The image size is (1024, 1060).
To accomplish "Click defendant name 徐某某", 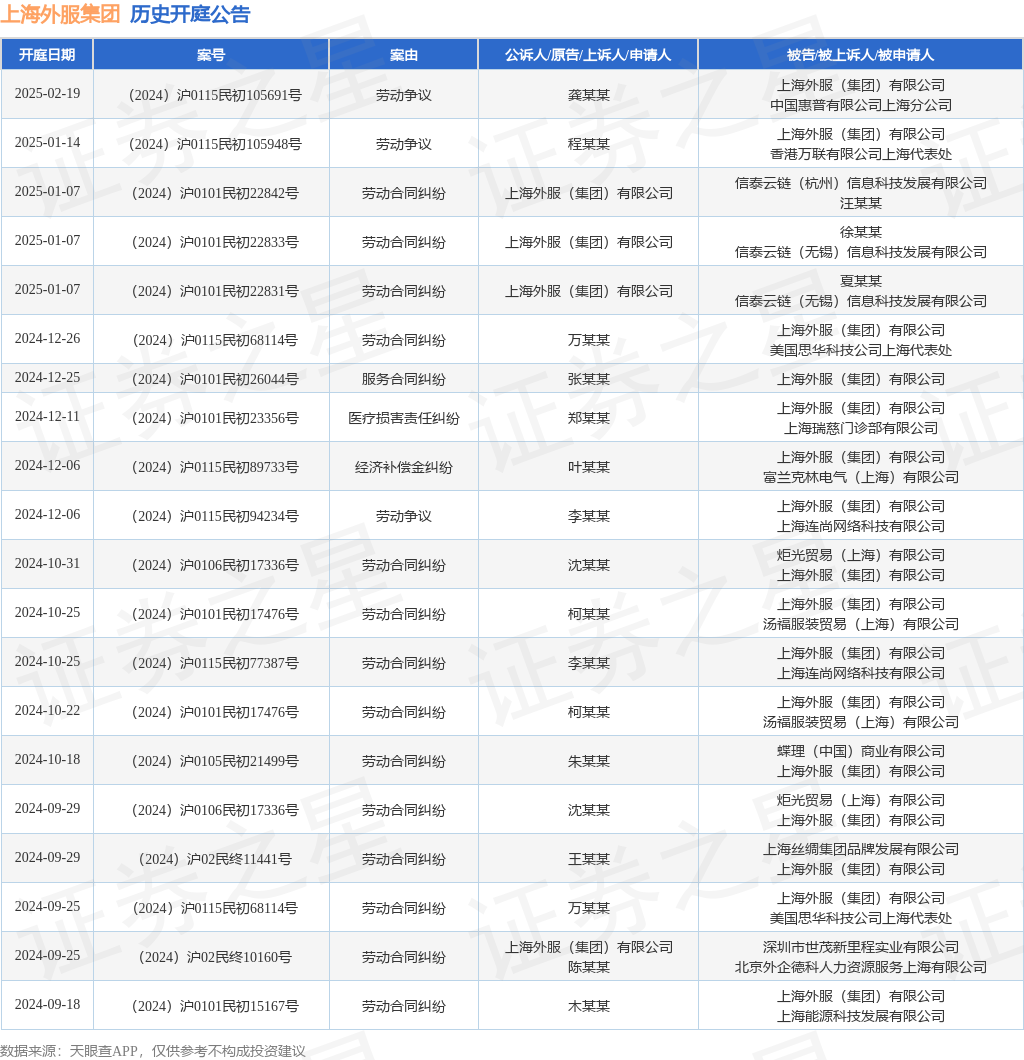I will click(860, 232).
